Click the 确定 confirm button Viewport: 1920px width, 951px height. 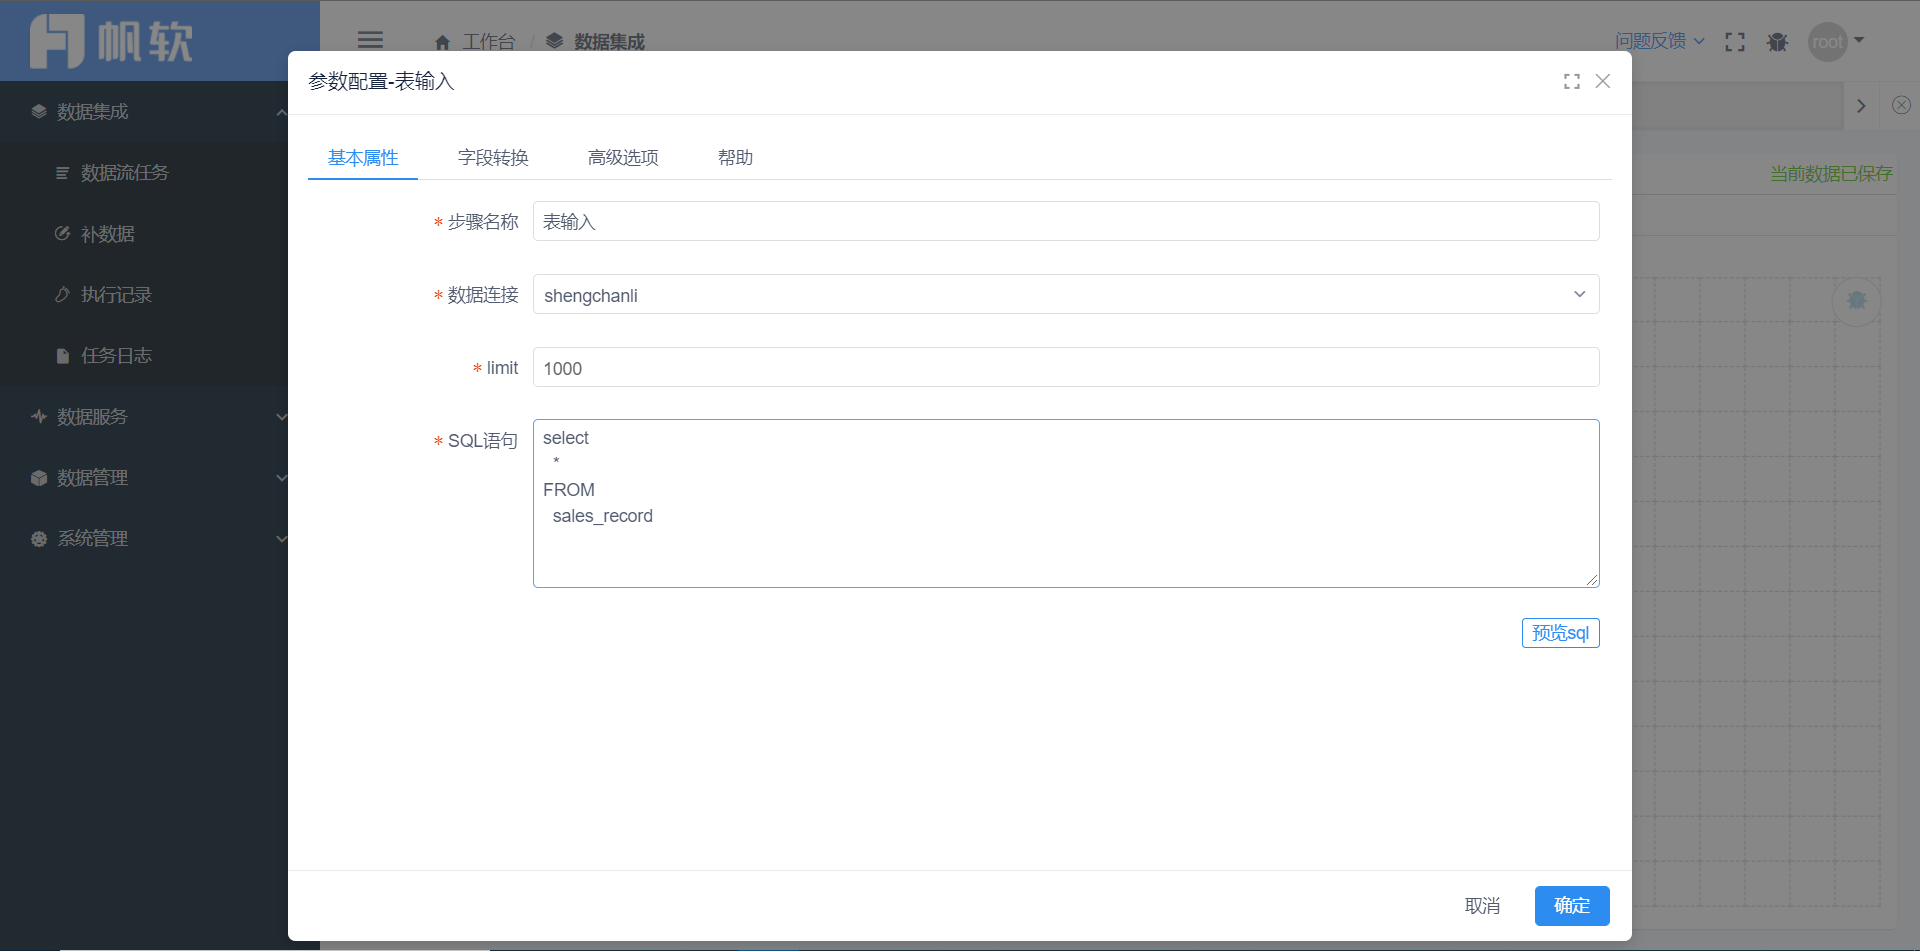tap(1572, 906)
